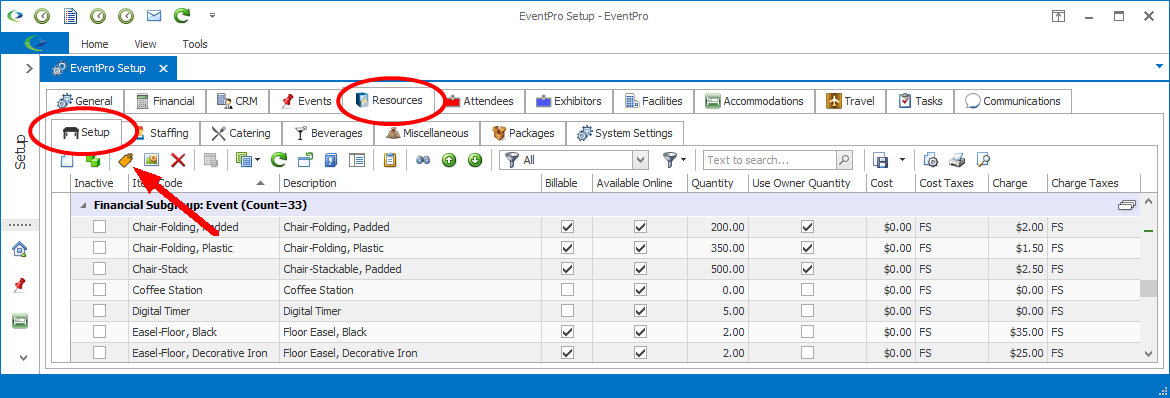Expand the left navigation pane chevron

28,69
